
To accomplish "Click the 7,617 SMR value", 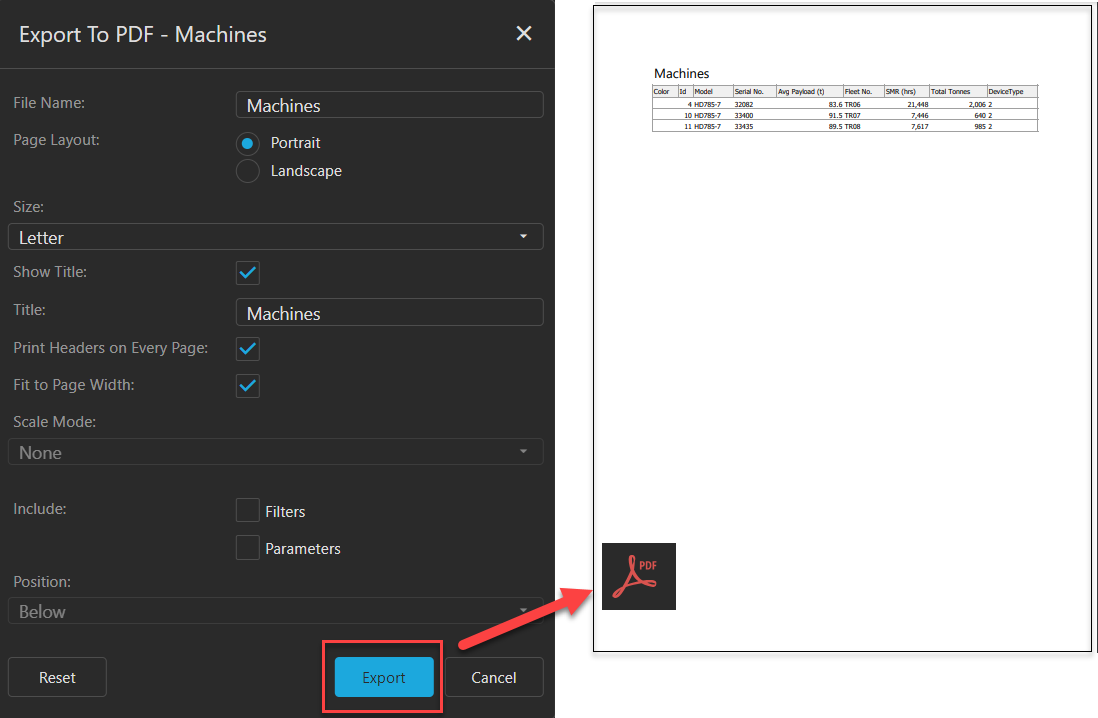I will [919, 127].
